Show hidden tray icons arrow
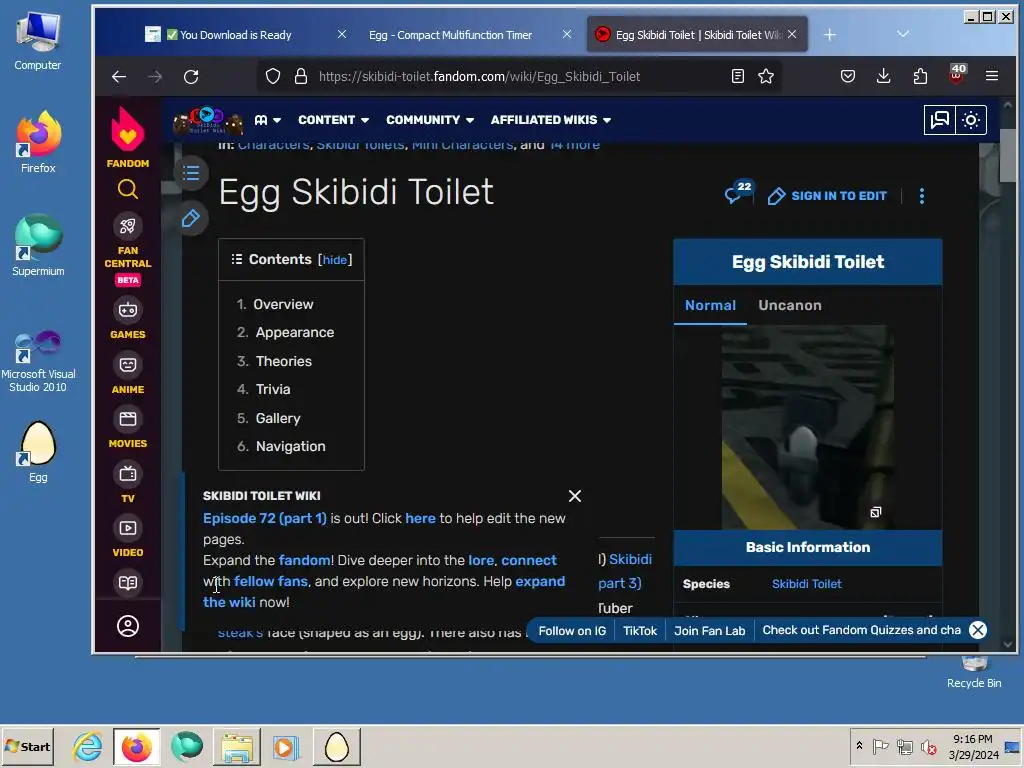 tap(859, 745)
